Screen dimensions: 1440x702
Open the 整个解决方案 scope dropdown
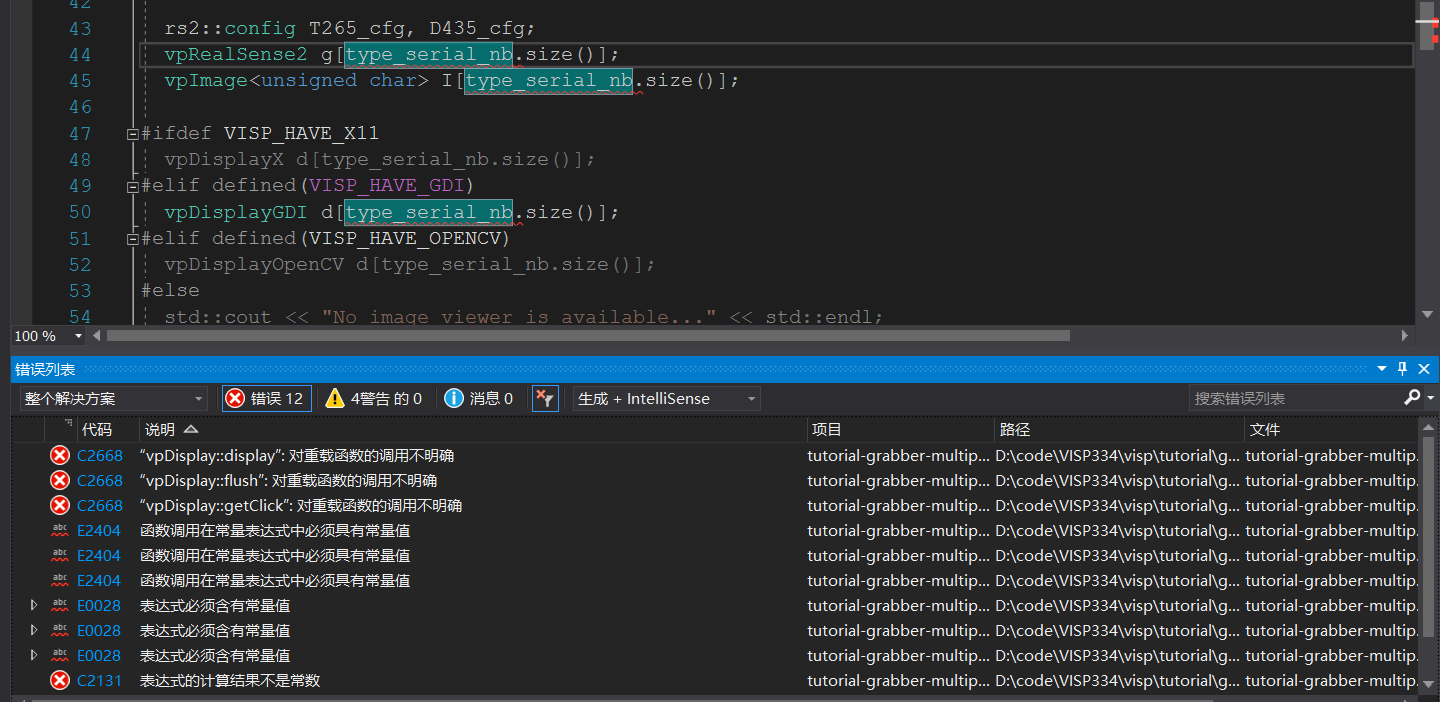coord(113,398)
